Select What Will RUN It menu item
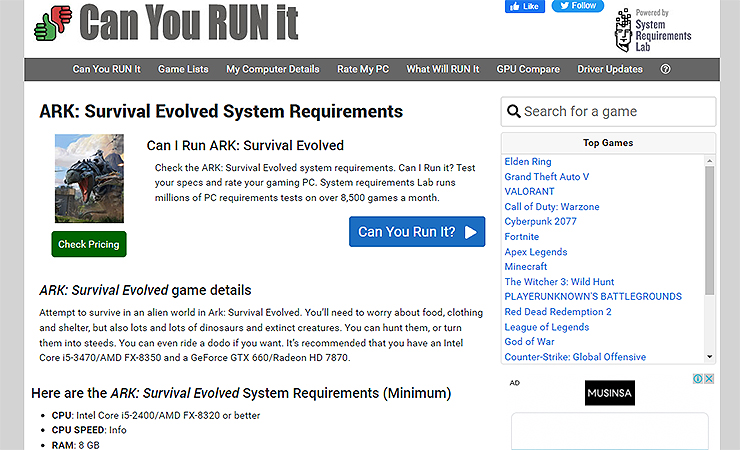This screenshot has height=450, width=740. tap(443, 69)
